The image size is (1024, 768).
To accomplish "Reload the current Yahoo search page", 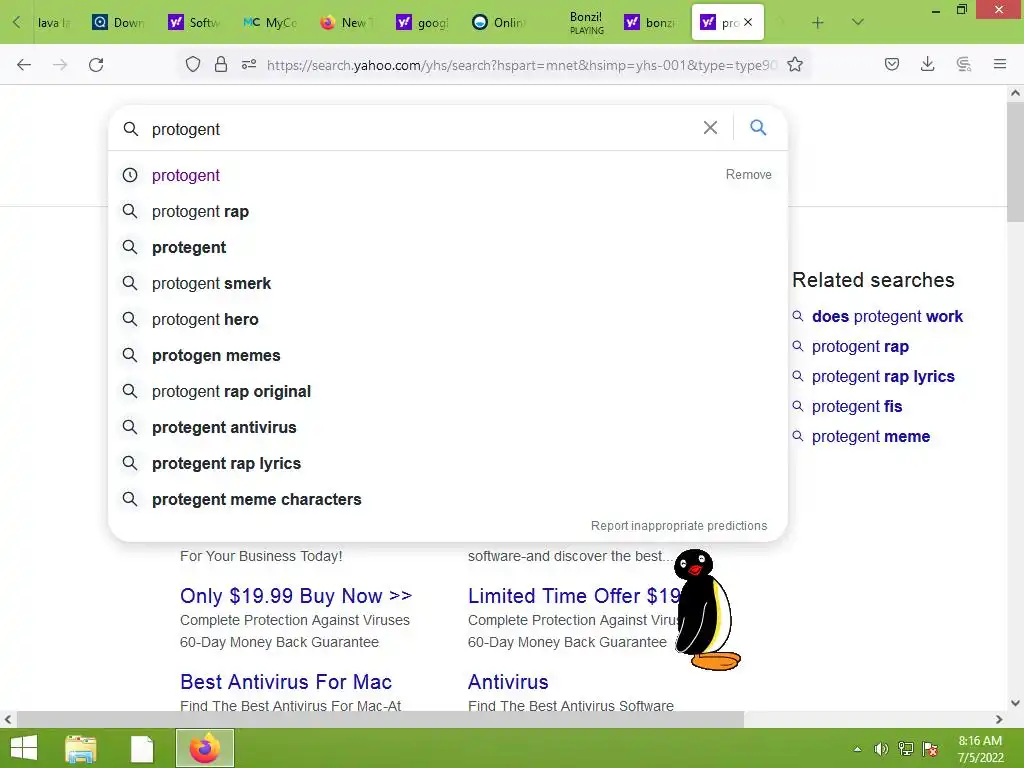I will pyautogui.click(x=96, y=64).
